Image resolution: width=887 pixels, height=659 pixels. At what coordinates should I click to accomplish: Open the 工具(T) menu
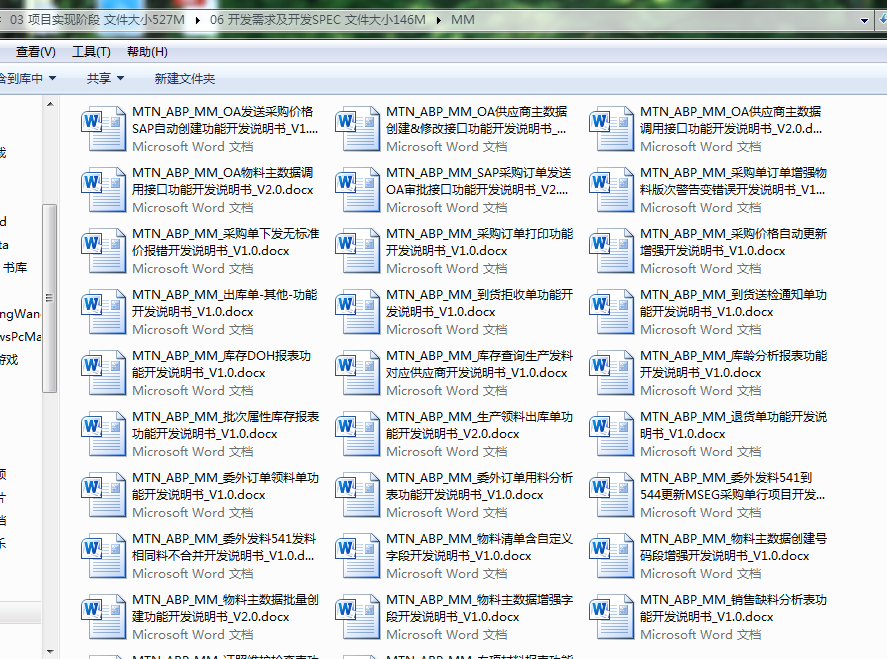[91, 52]
